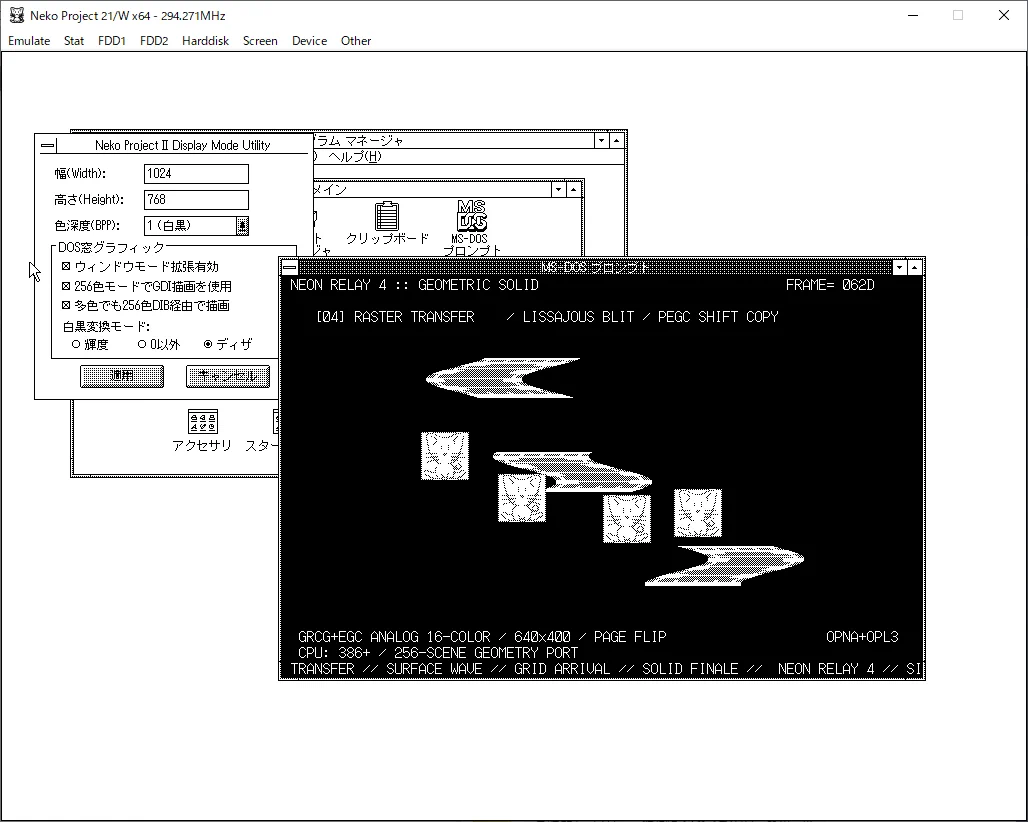The height and width of the screenshot is (822, 1028).
Task: Open the Other menu
Action: [356, 41]
